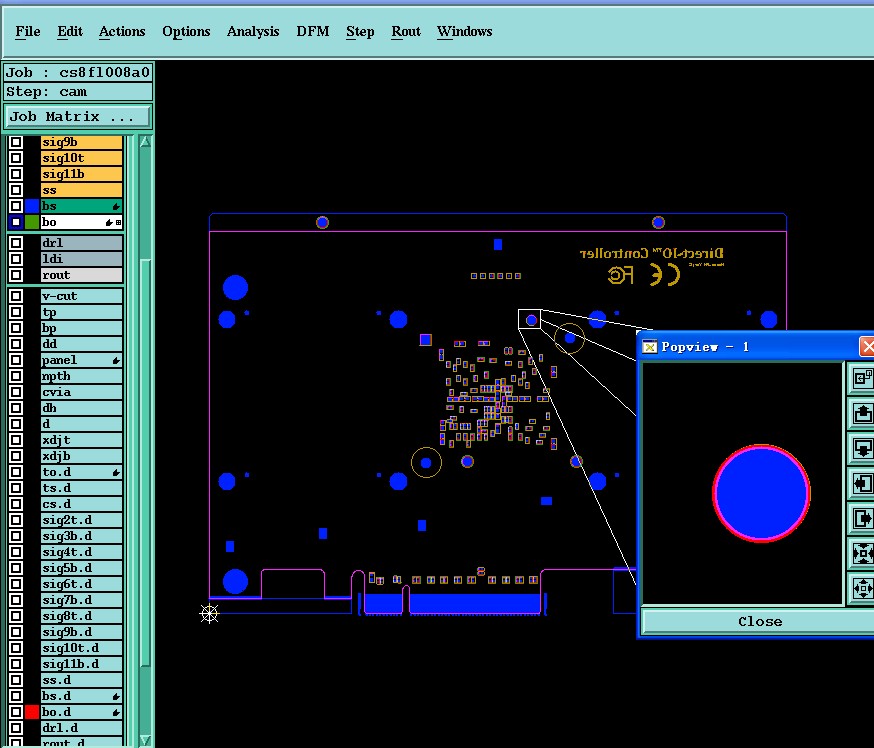
Task: Enable the rout layer checkbox
Action: pos(16,275)
